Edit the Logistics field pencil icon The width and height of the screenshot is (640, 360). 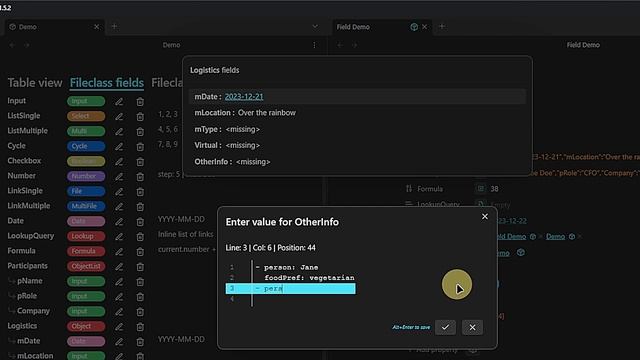[x=119, y=327]
